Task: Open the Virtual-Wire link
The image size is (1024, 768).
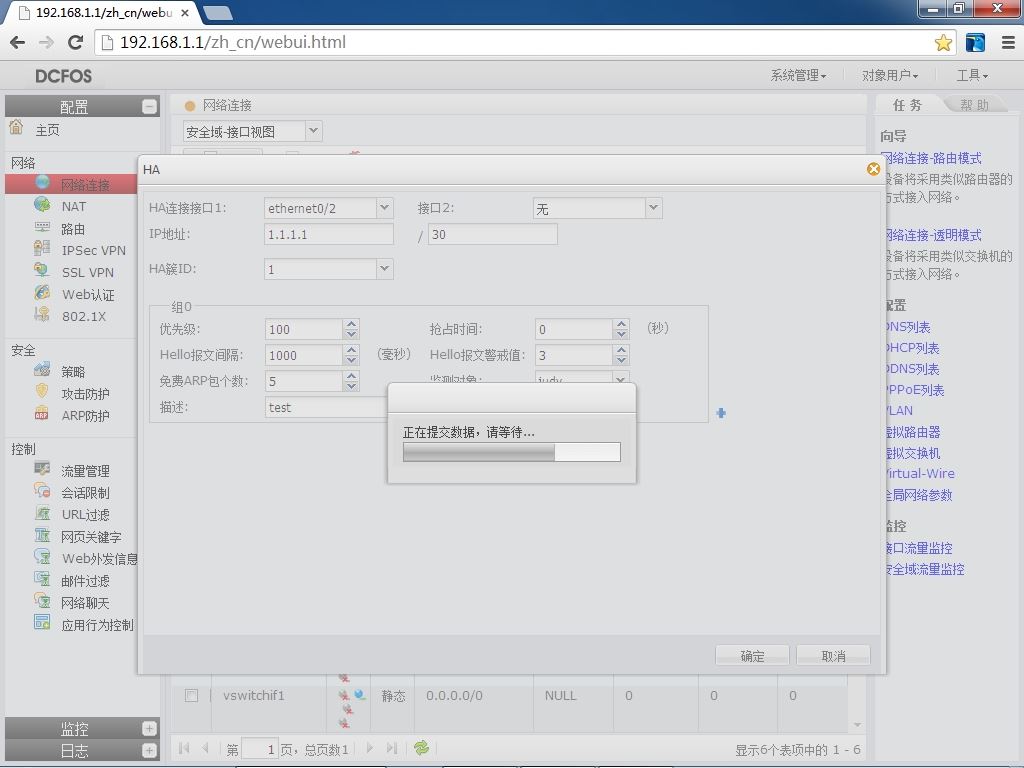Action: pos(918,473)
